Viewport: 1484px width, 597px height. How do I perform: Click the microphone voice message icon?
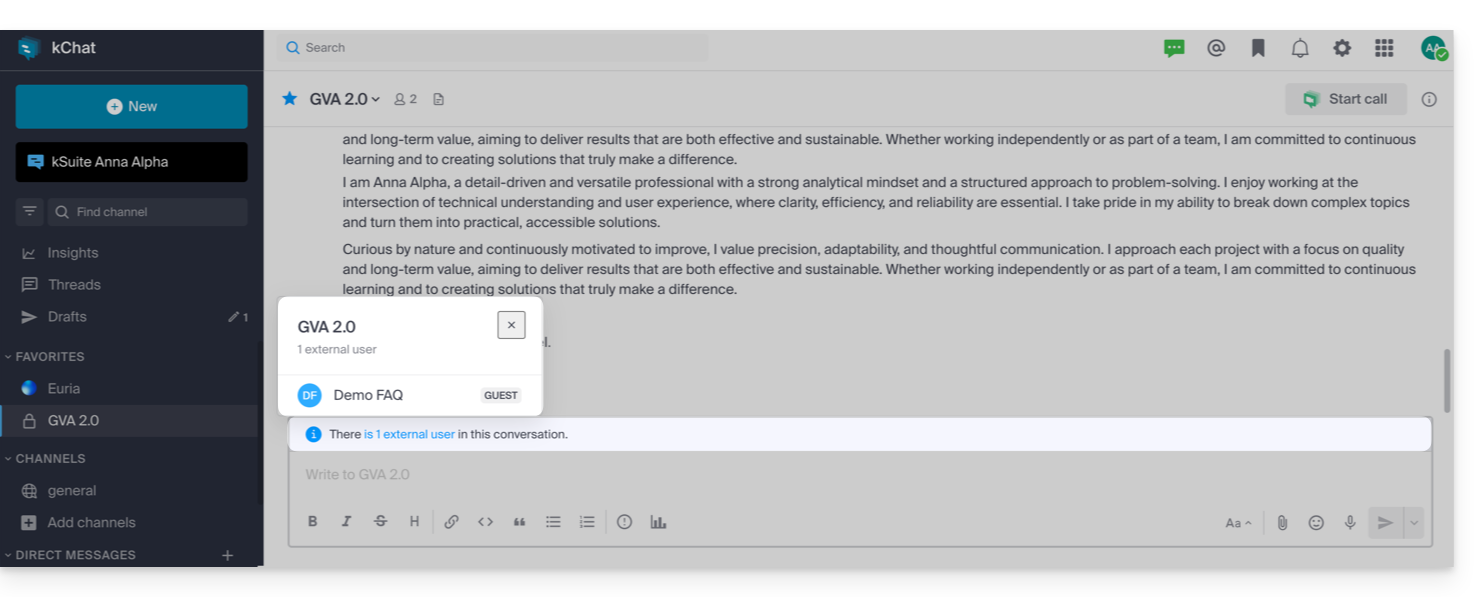tap(1350, 522)
